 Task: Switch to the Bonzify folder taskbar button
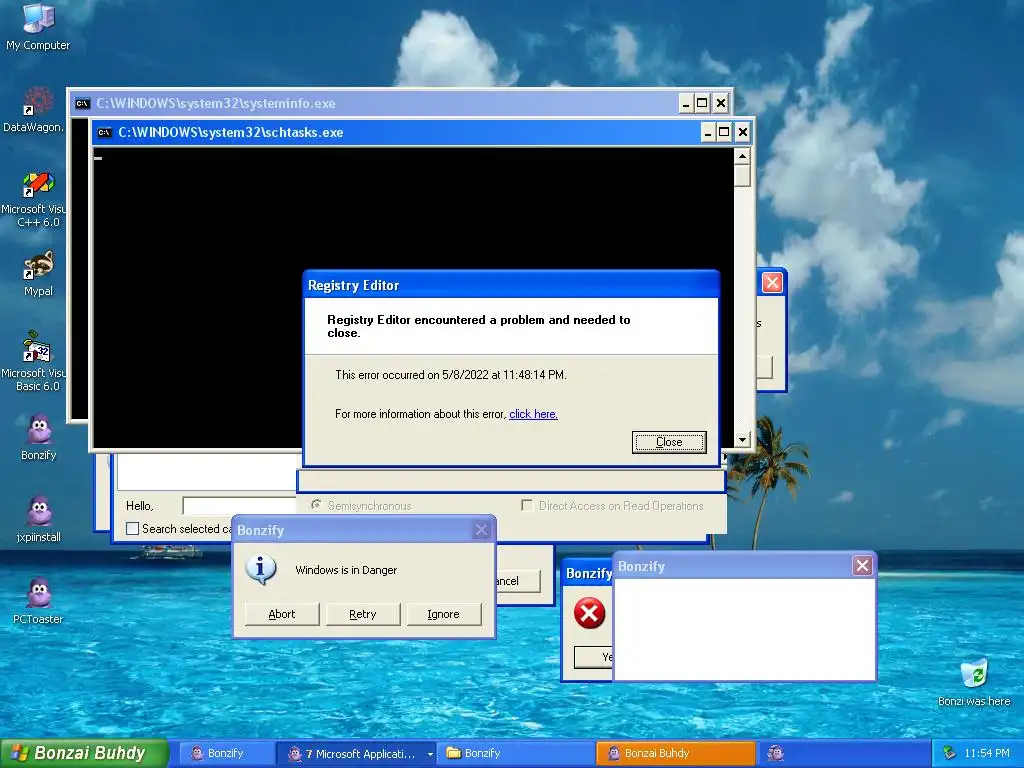516,753
